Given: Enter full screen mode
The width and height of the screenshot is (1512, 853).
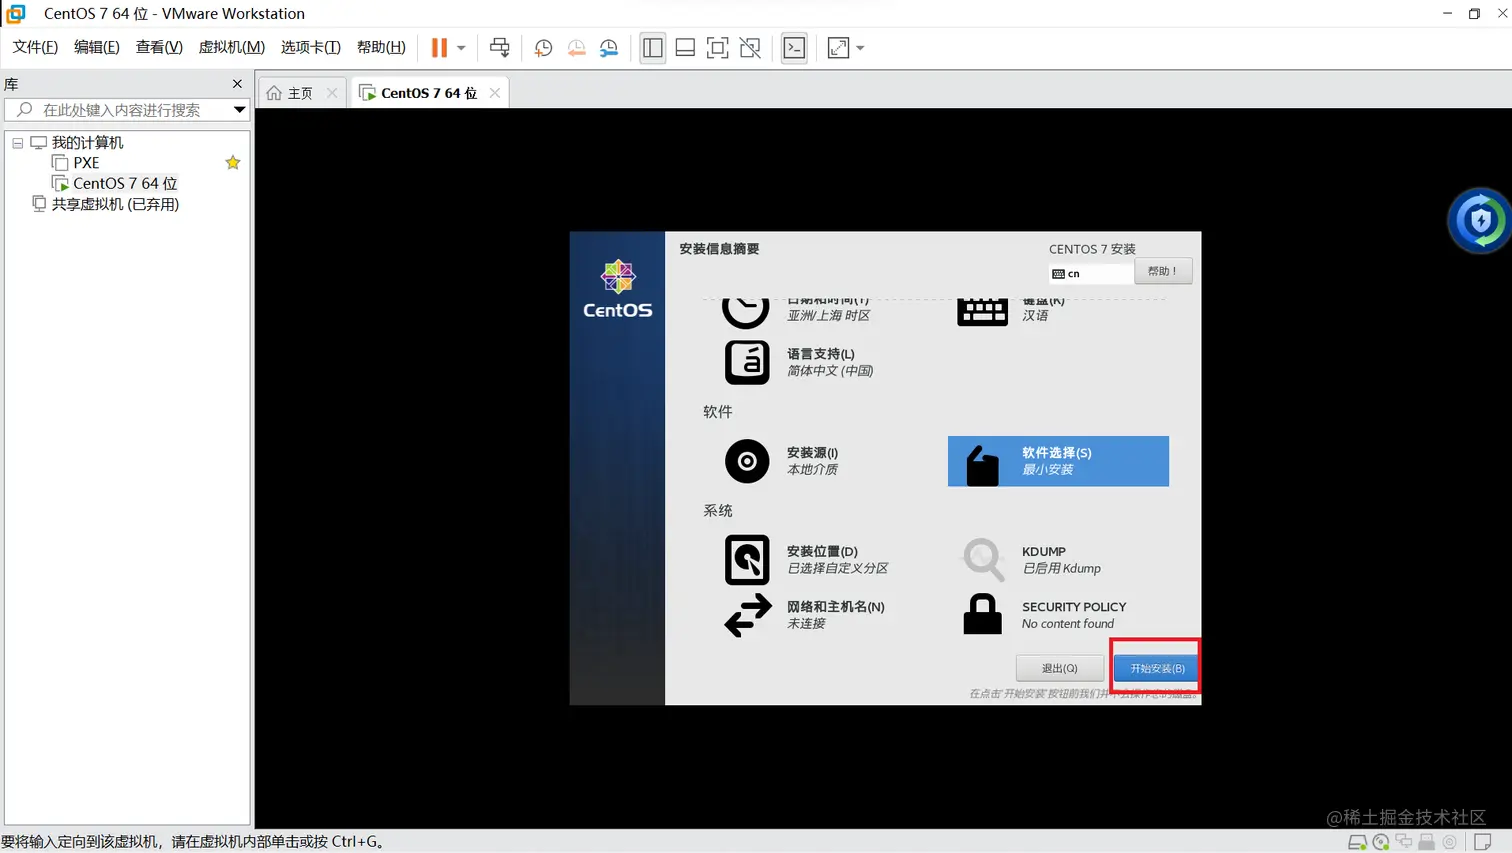Looking at the screenshot, I should click(x=718, y=48).
